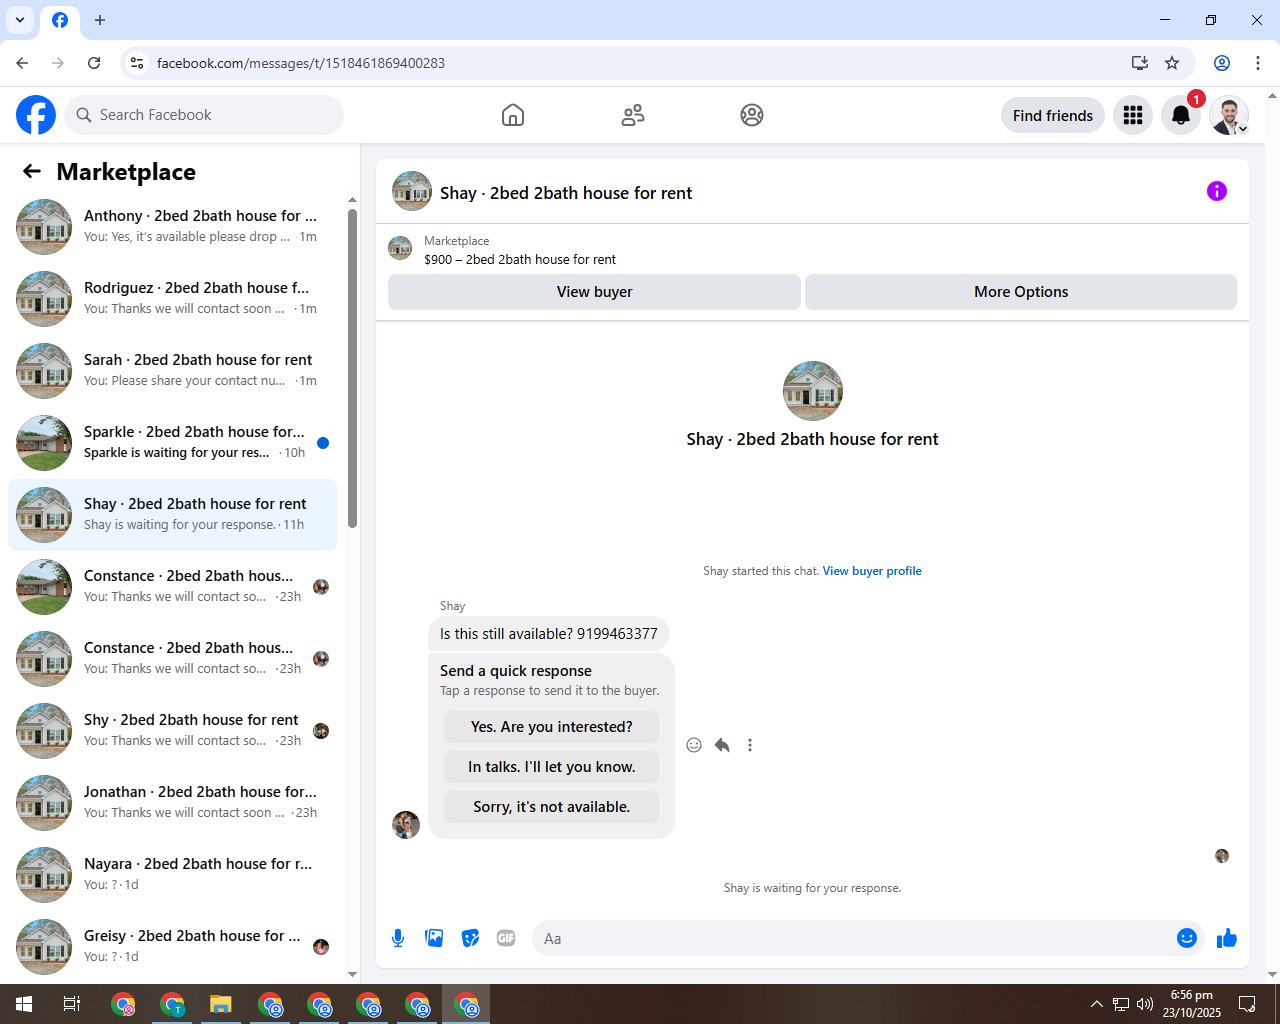
Task: Click the browser address bar URL
Action: [x=301, y=63]
